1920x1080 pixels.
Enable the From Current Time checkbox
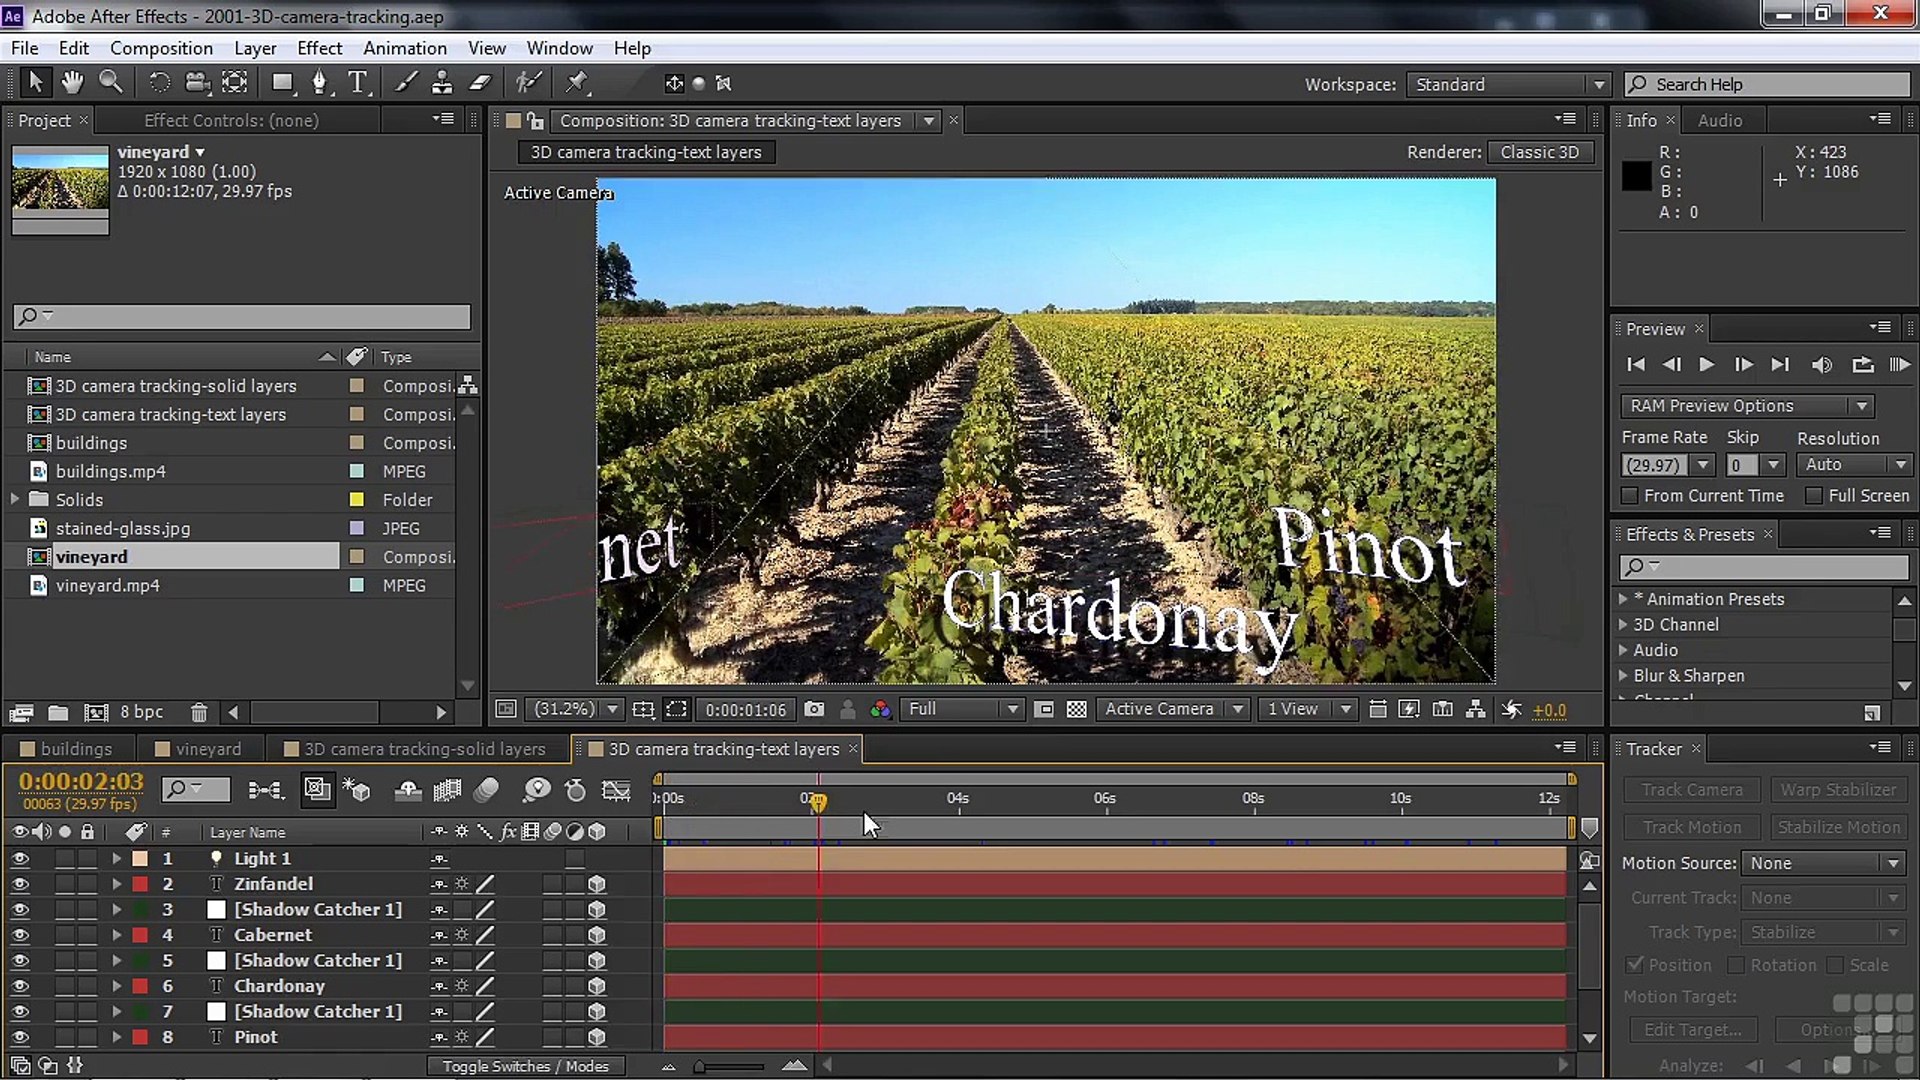coord(1630,496)
